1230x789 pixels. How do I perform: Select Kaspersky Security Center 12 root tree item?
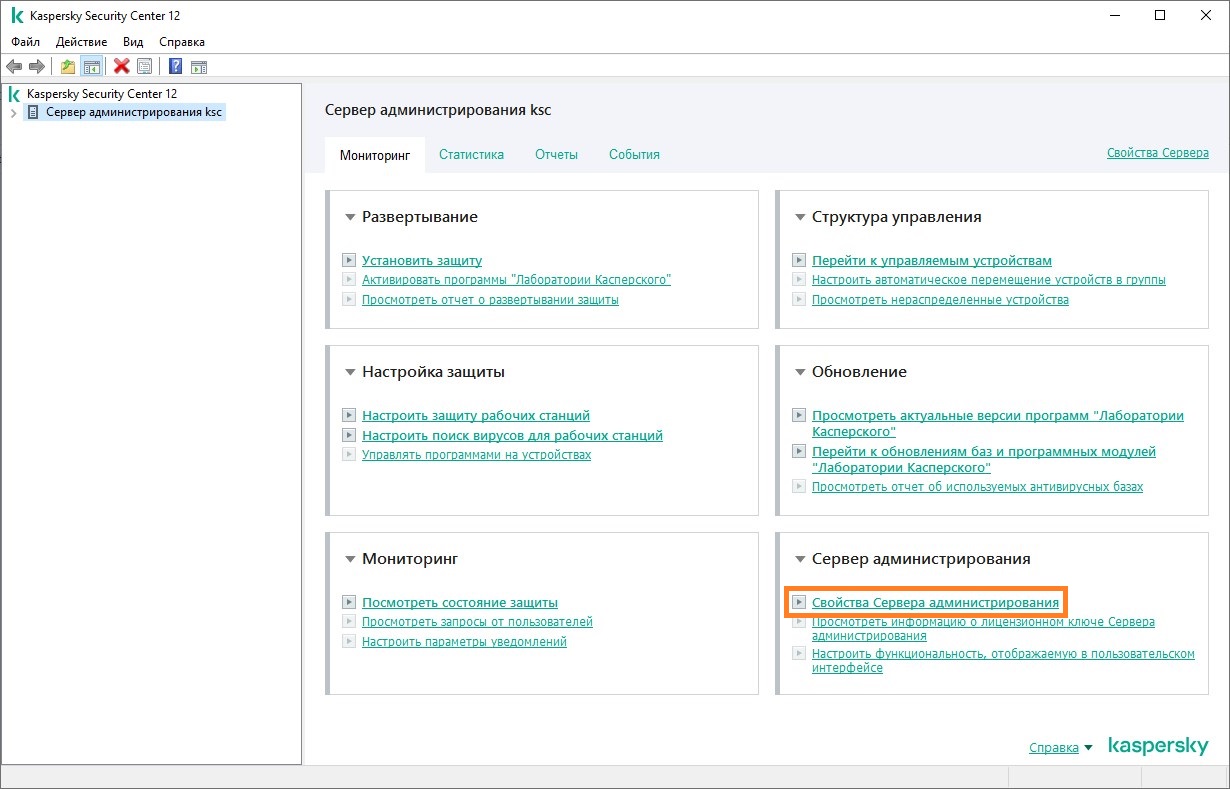coord(101,94)
